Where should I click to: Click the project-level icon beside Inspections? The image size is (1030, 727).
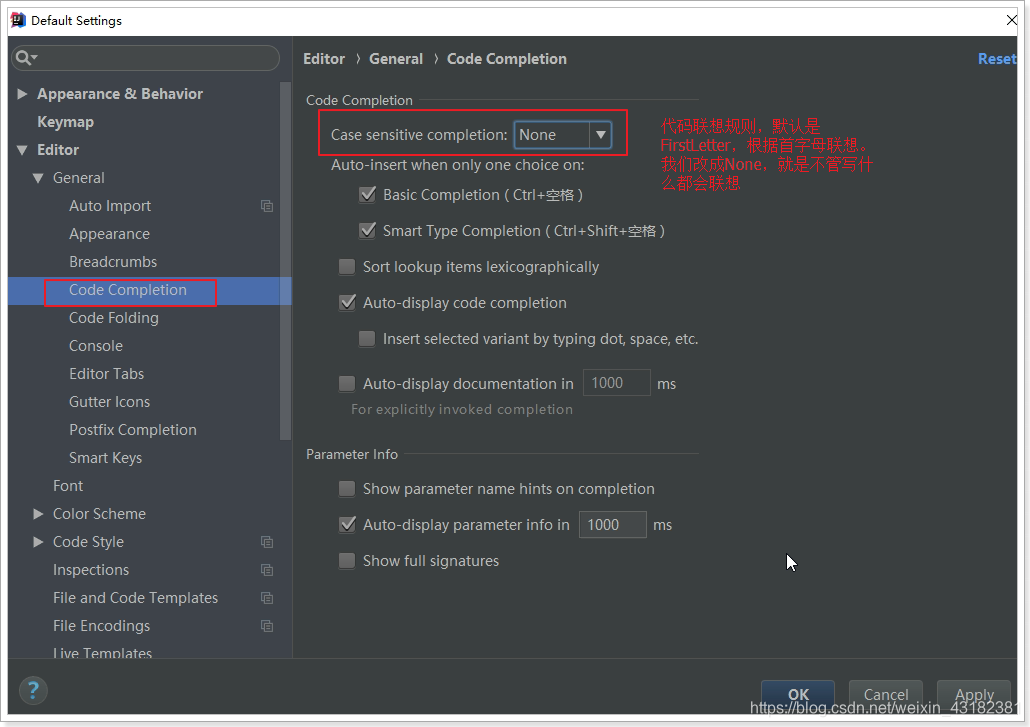pyautogui.click(x=267, y=570)
